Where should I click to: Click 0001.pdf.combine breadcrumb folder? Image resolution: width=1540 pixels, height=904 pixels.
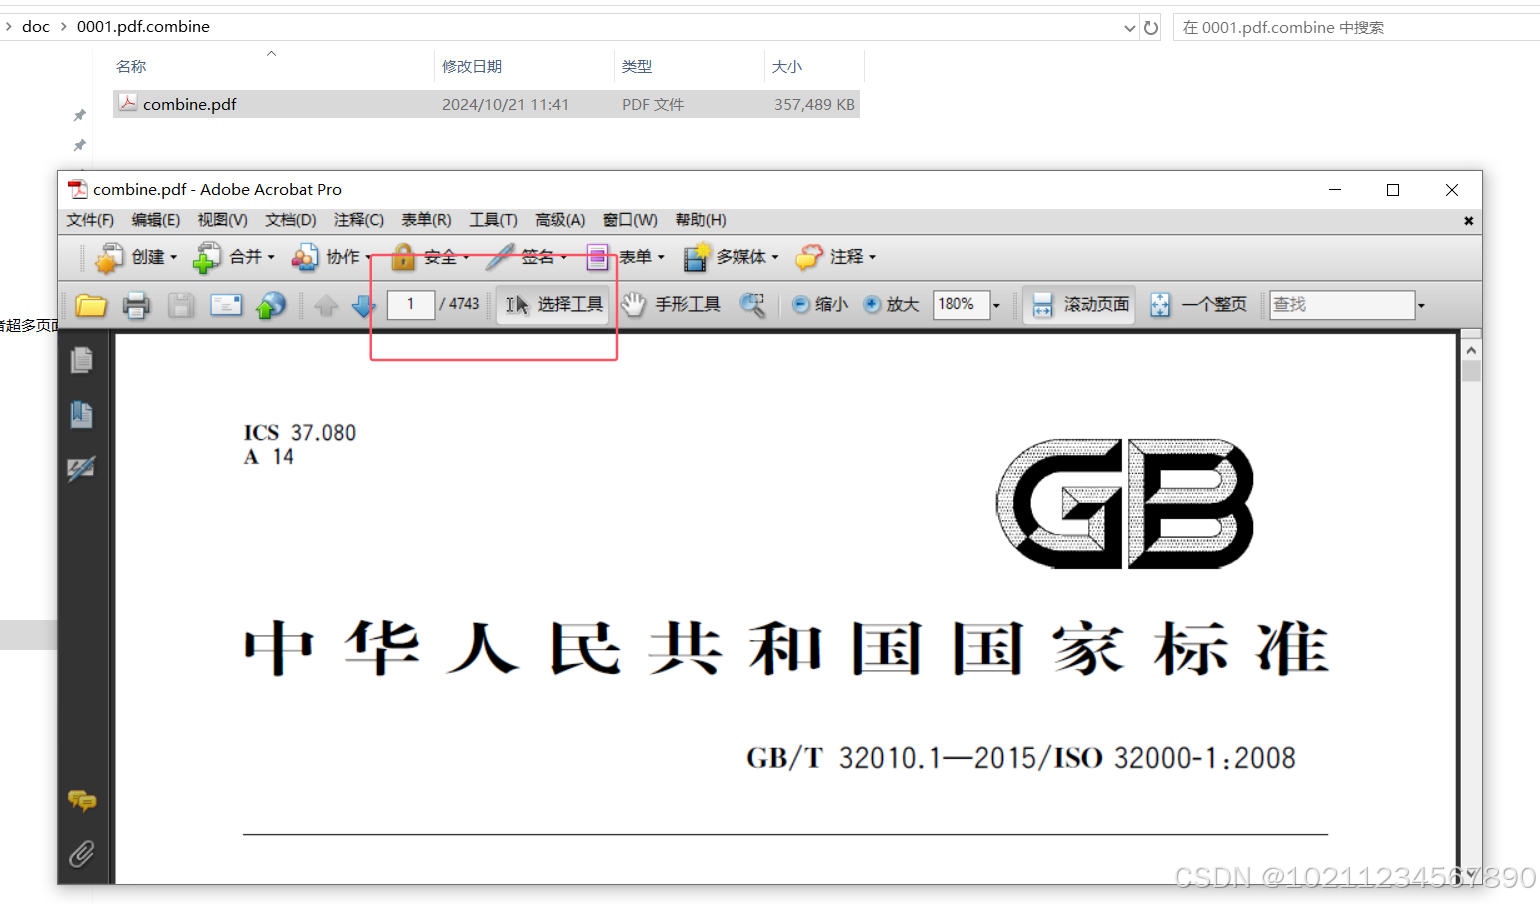click(143, 27)
